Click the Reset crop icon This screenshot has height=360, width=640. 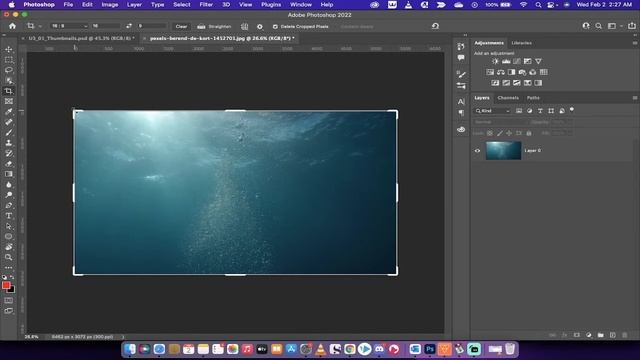tap(435, 26)
